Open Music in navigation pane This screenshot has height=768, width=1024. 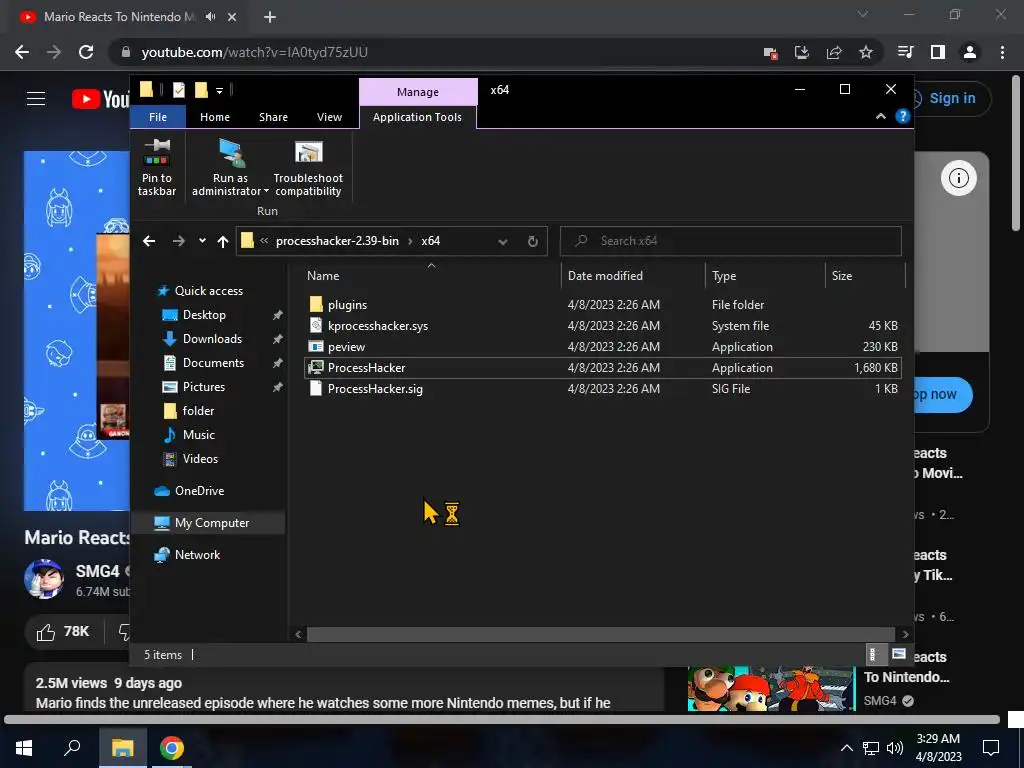tap(199, 435)
